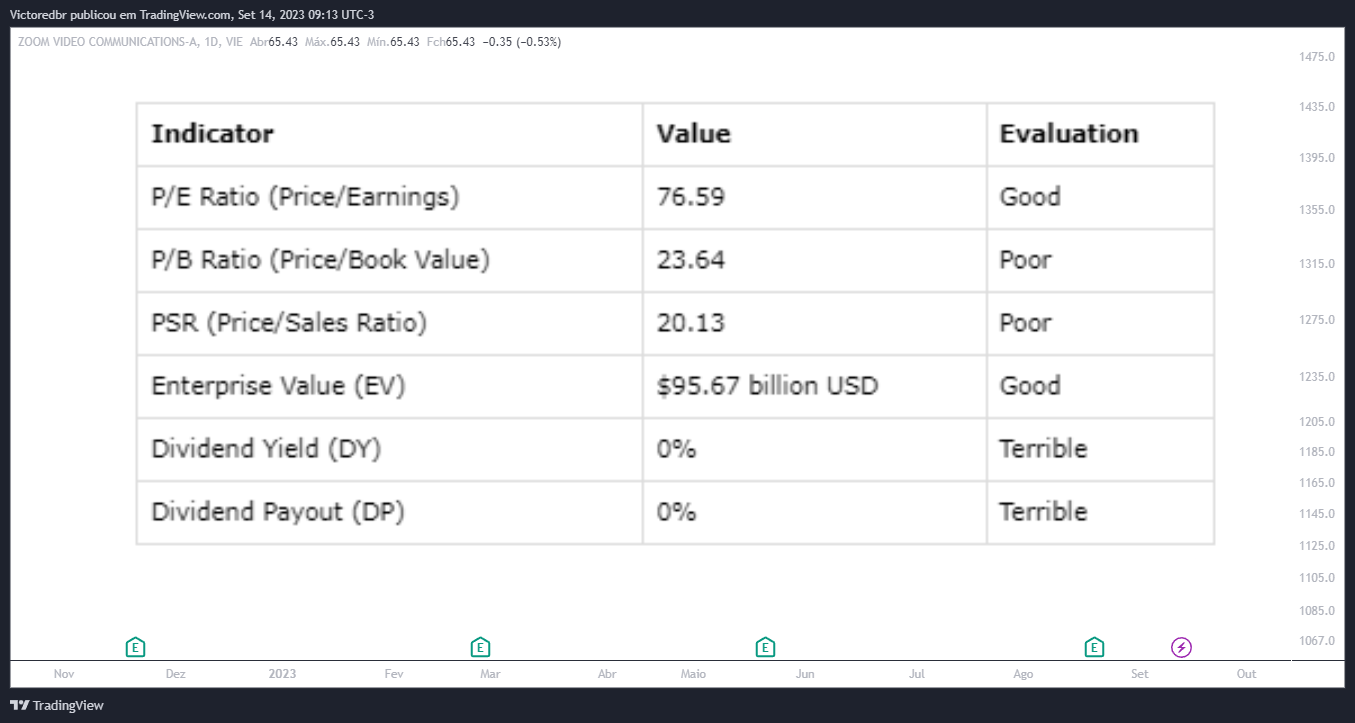The height and width of the screenshot is (723, 1355).
Task: Click the 1475.0 price axis label
Action: [1317, 57]
